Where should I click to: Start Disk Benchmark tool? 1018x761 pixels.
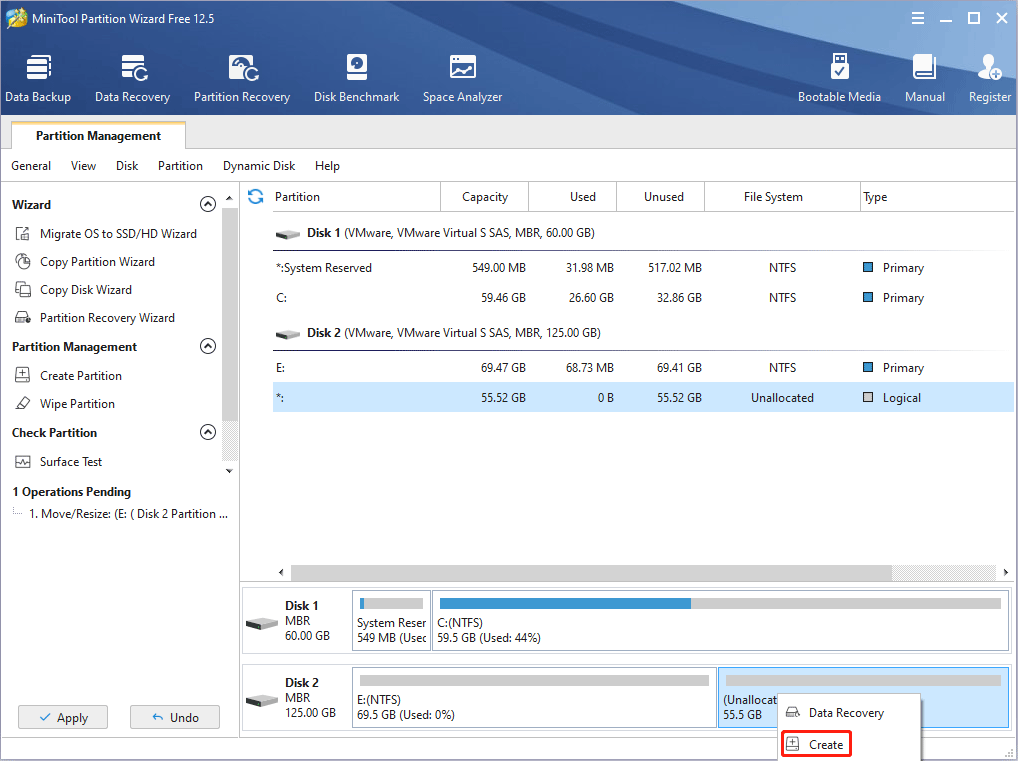(356, 79)
